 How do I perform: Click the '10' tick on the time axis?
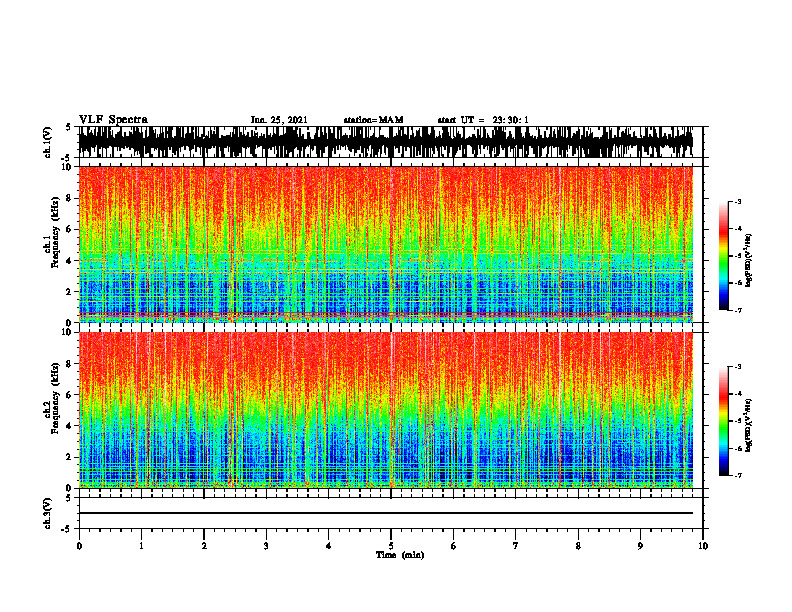tap(703, 546)
